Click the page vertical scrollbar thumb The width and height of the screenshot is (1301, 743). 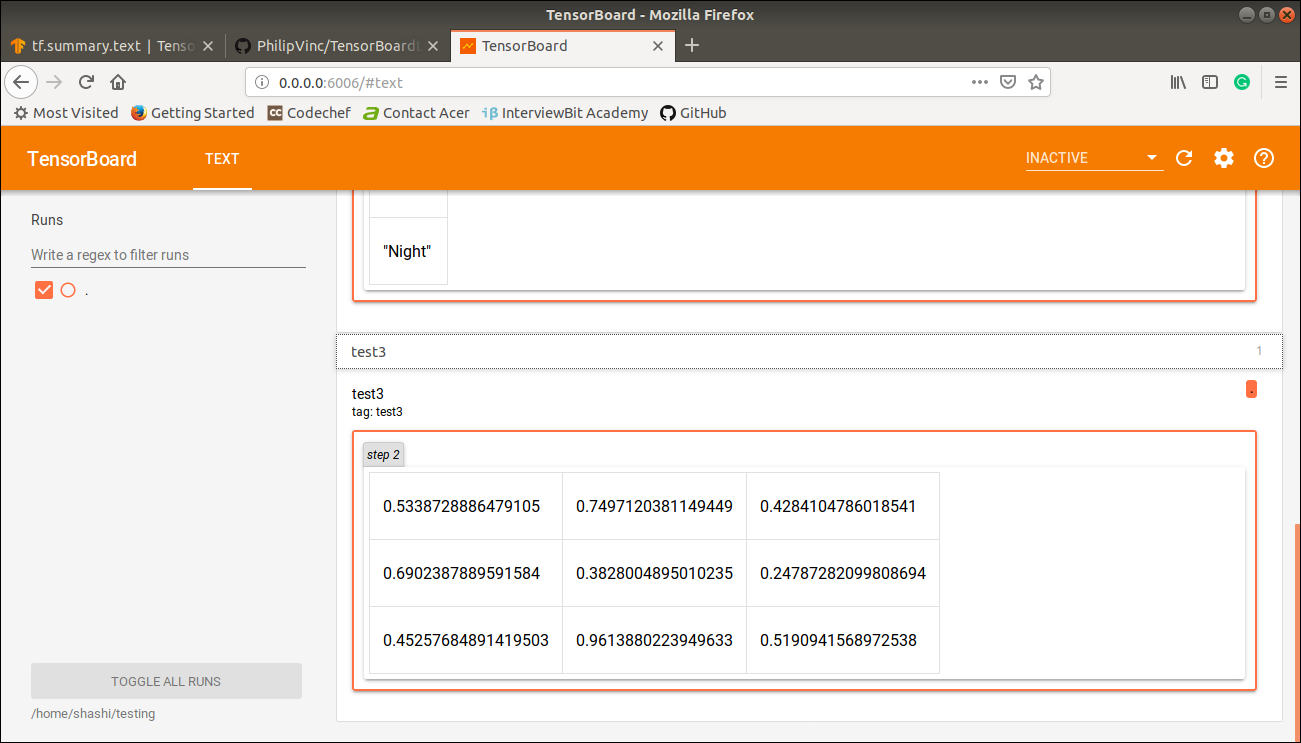pyautogui.click(x=1297, y=632)
